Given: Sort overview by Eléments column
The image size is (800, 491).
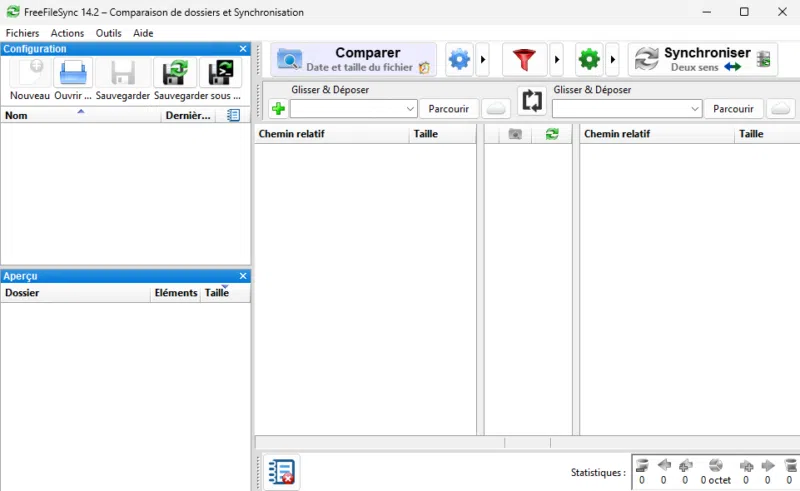Looking at the screenshot, I should point(176,293).
